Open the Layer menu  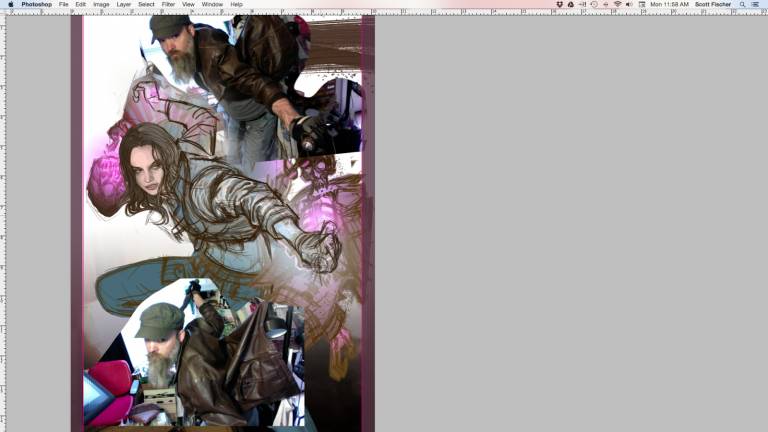pos(124,4)
